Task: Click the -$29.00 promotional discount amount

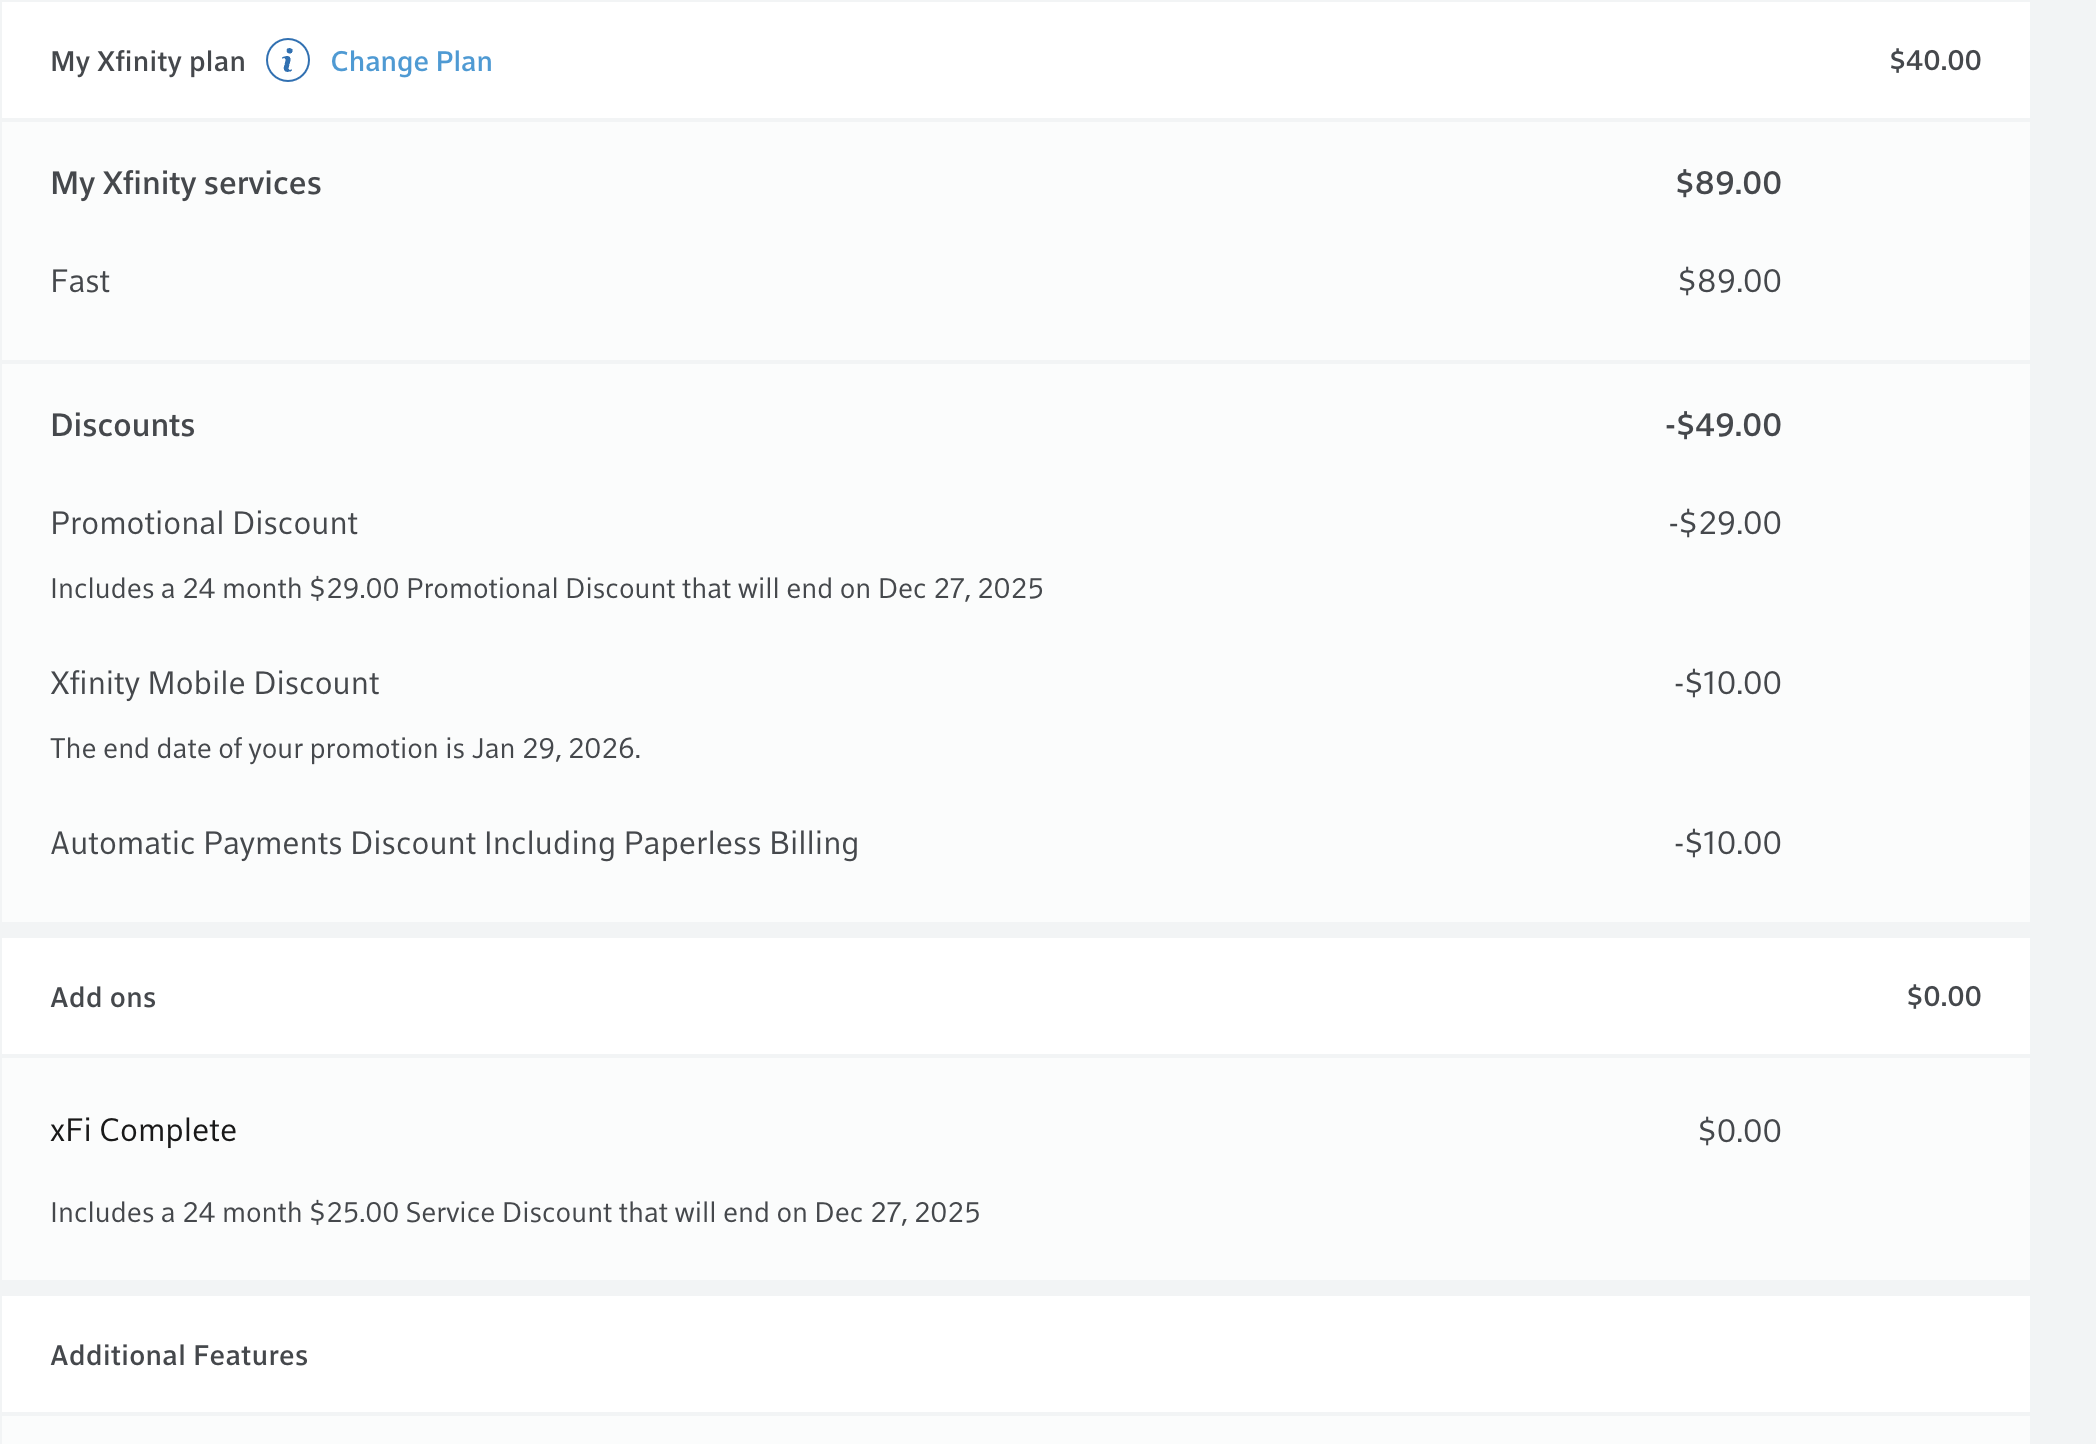Action: point(1724,523)
